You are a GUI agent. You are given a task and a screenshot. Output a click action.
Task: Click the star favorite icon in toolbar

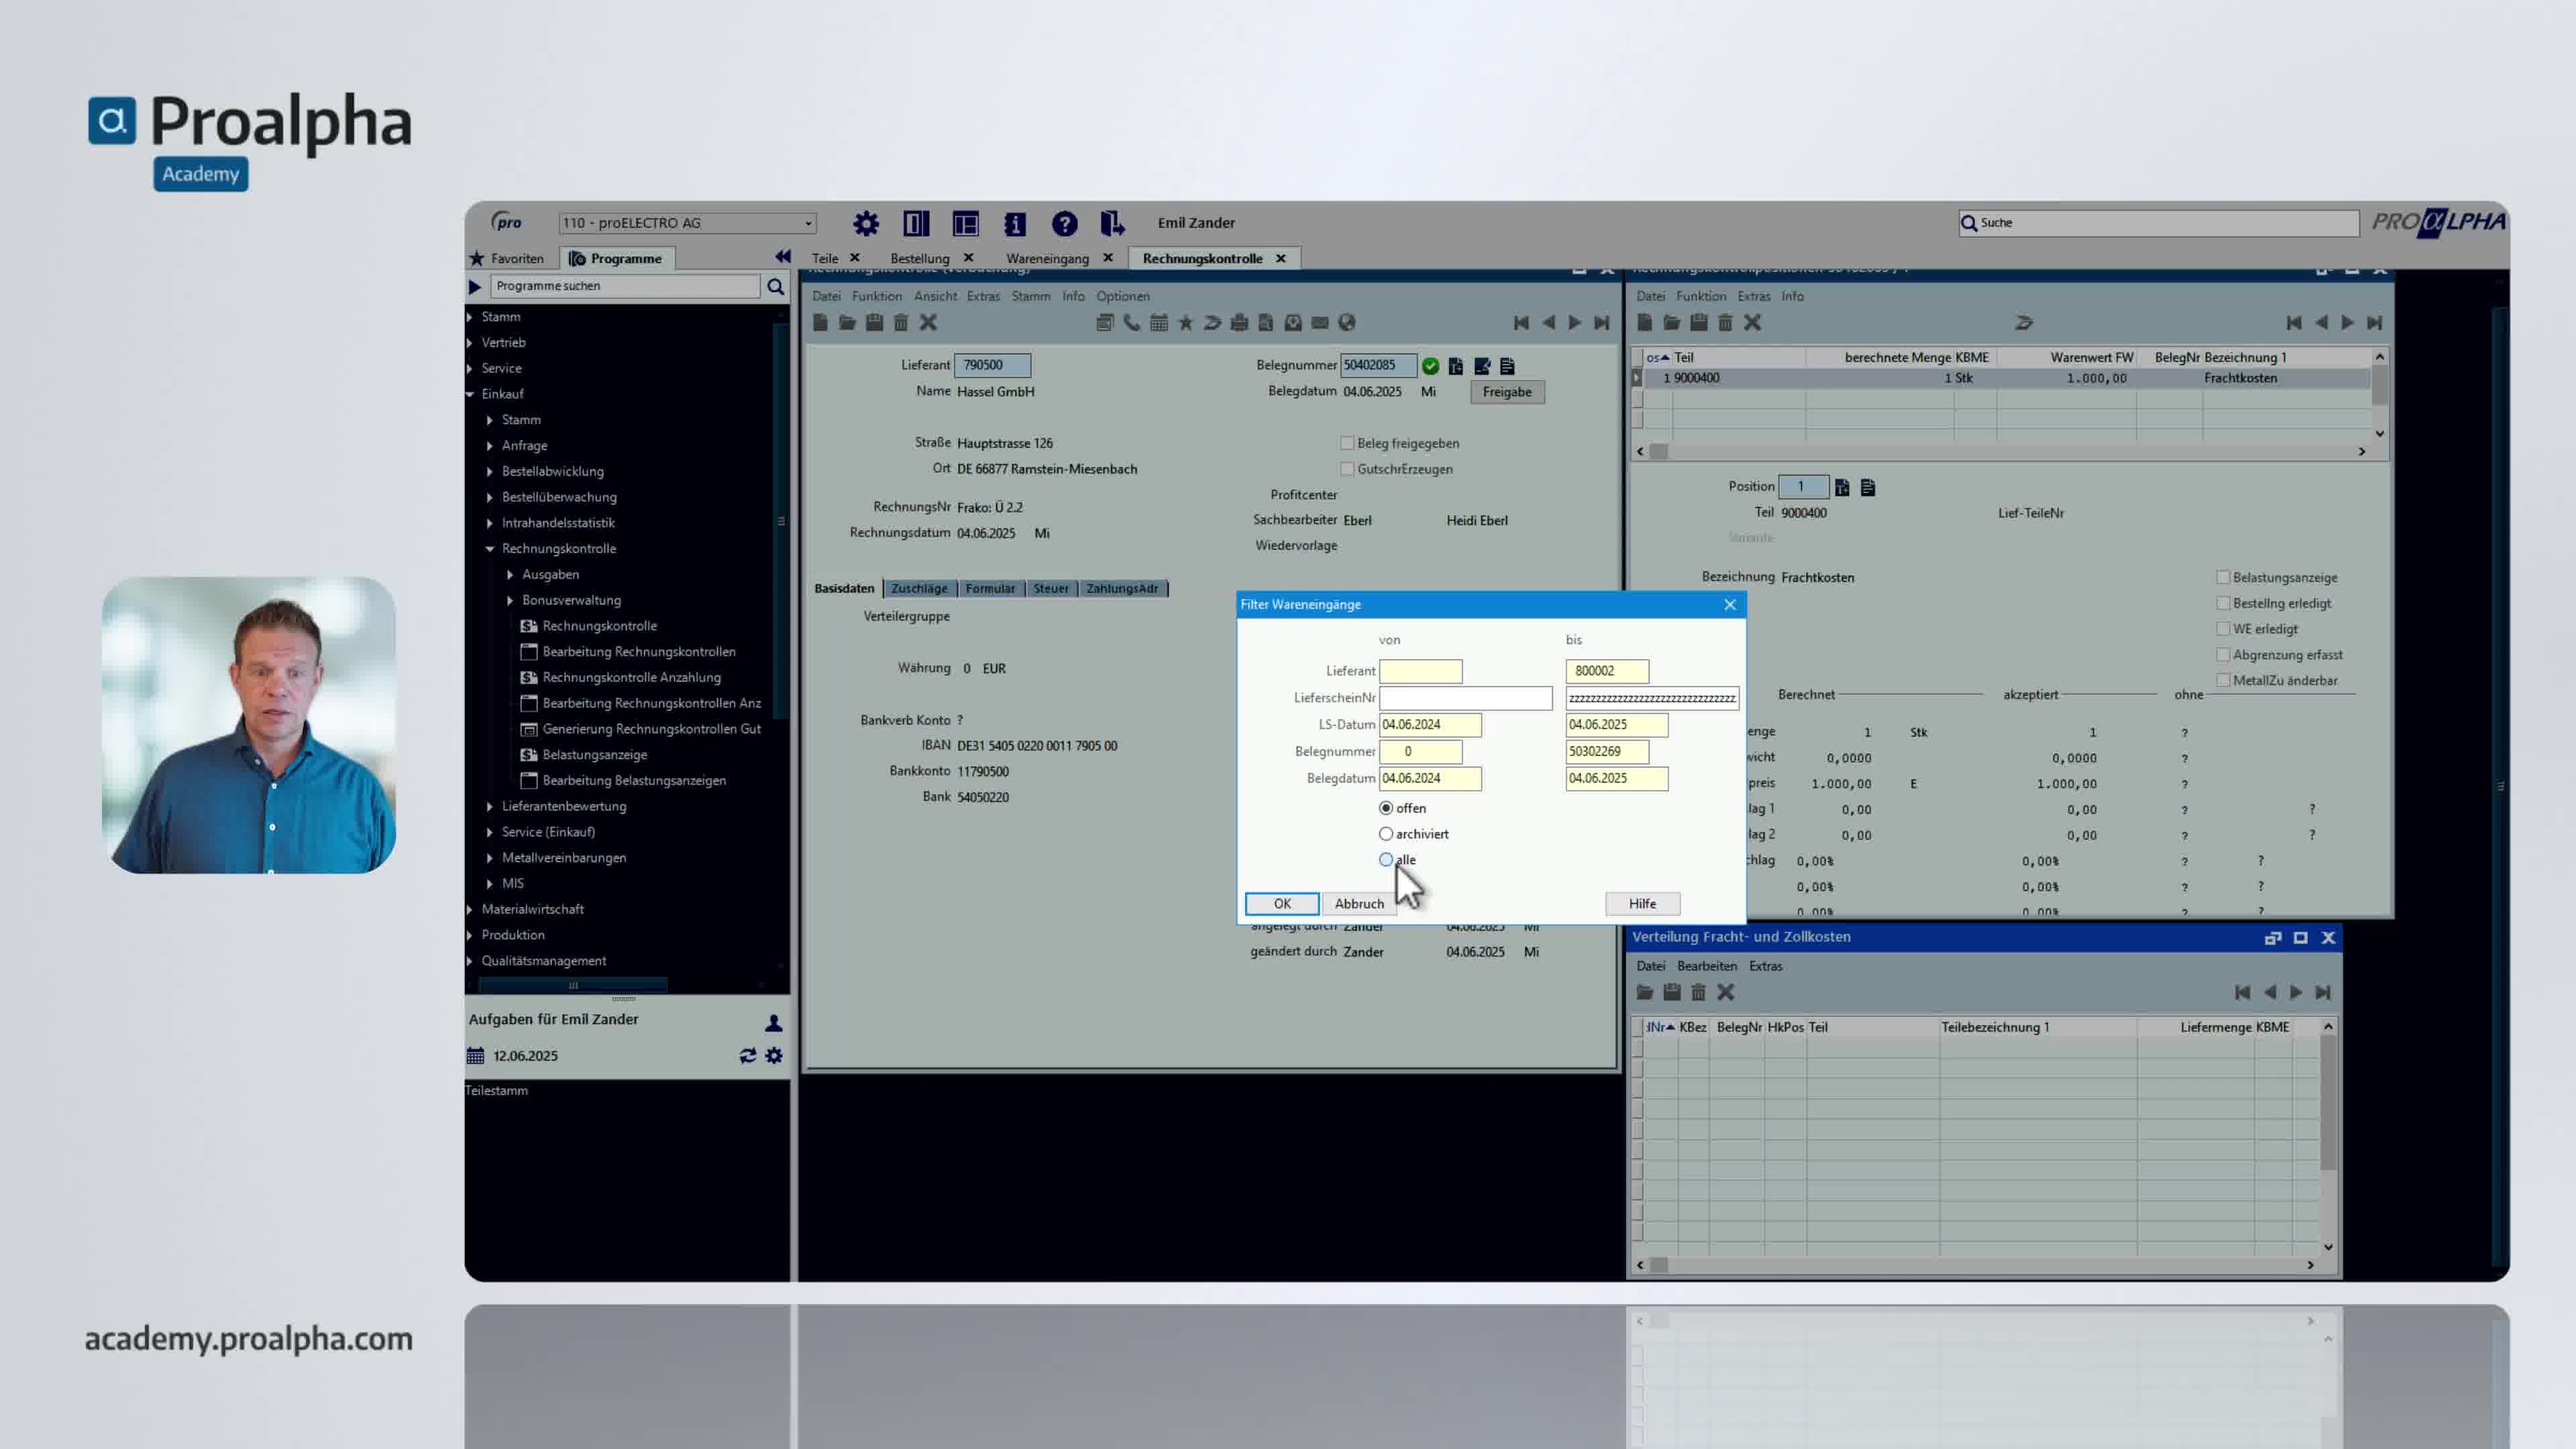[1185, 322]
